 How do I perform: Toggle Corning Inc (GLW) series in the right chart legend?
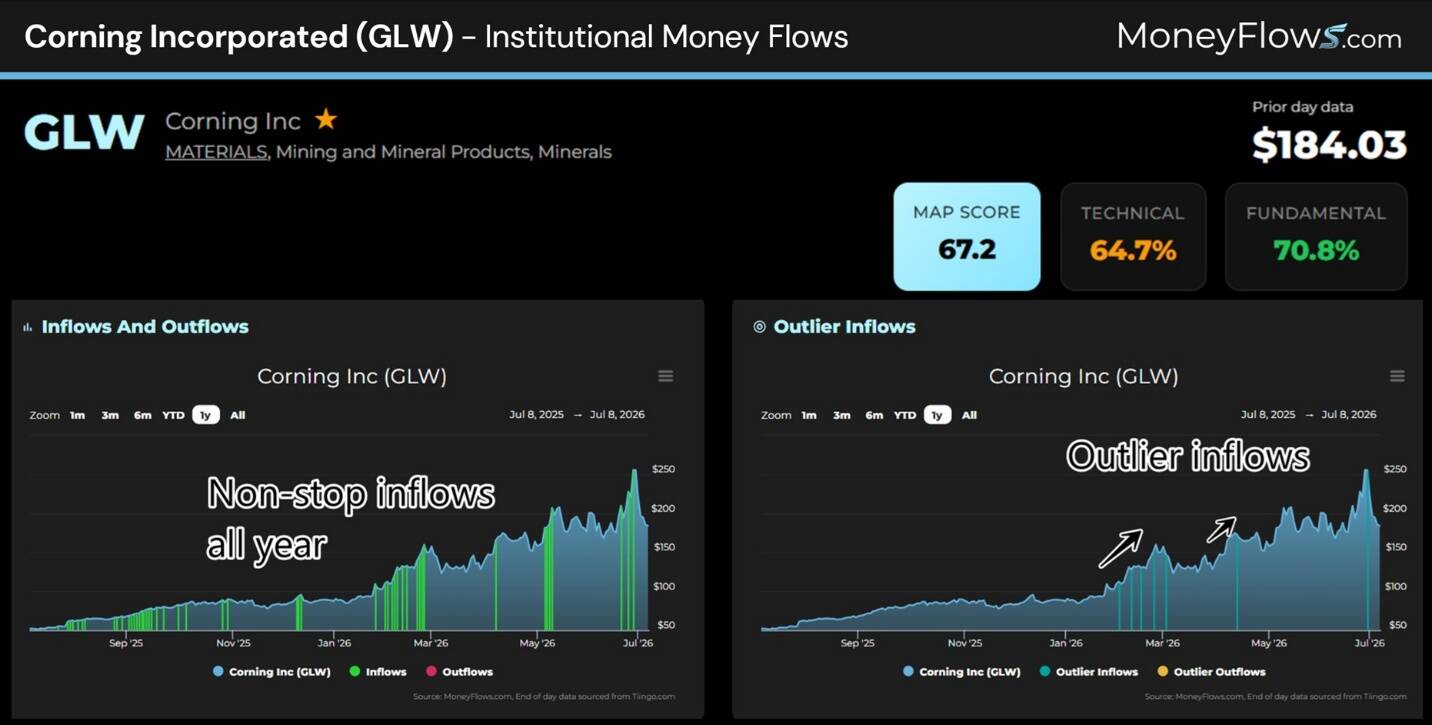(x=962, y=672)
